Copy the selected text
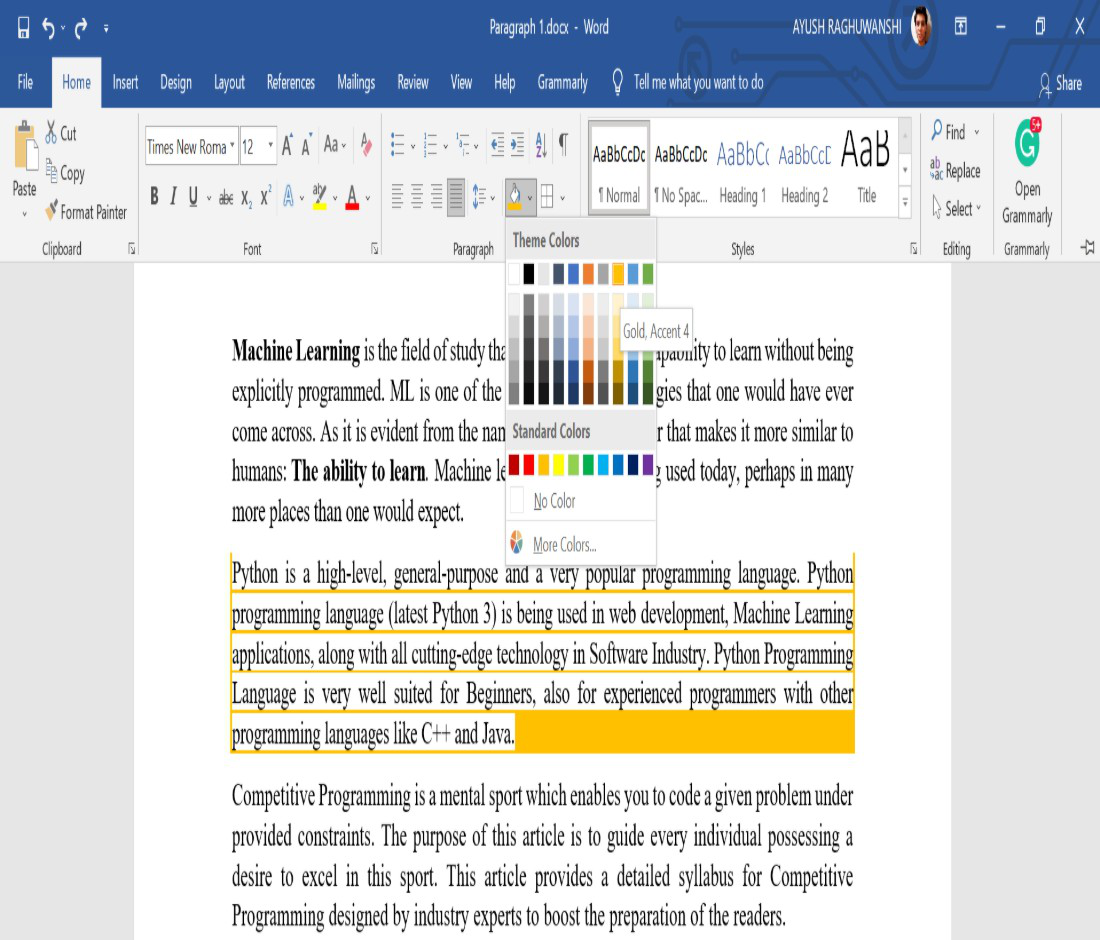 click(x=65, y=172)
